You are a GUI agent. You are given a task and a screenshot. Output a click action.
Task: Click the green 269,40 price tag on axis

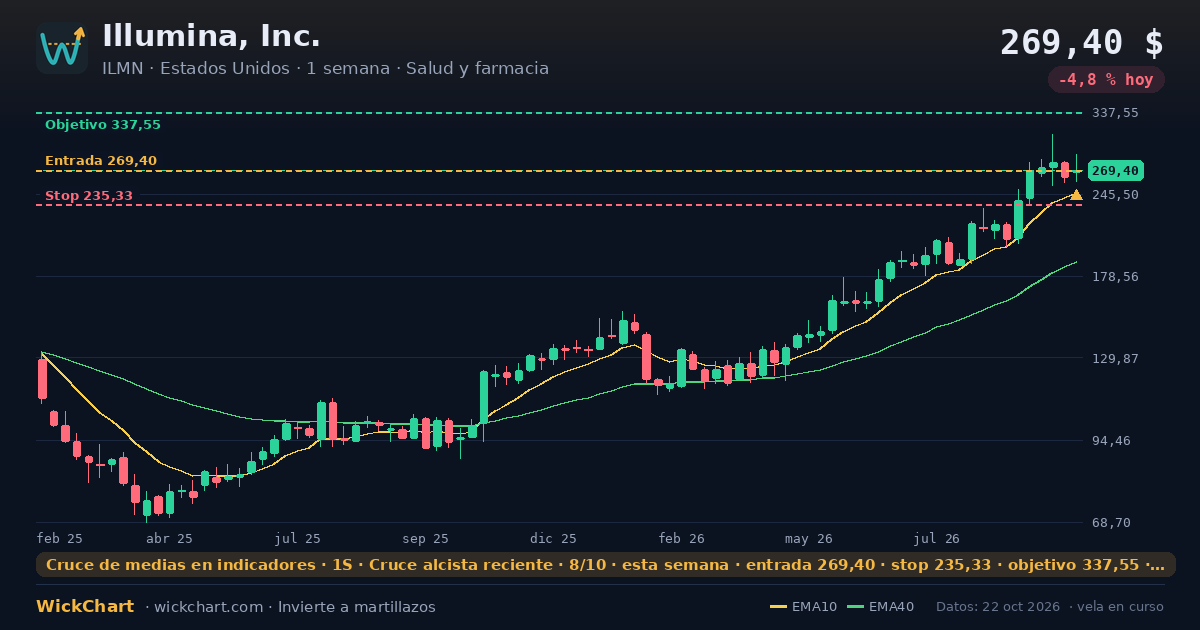coord(1116,171)
